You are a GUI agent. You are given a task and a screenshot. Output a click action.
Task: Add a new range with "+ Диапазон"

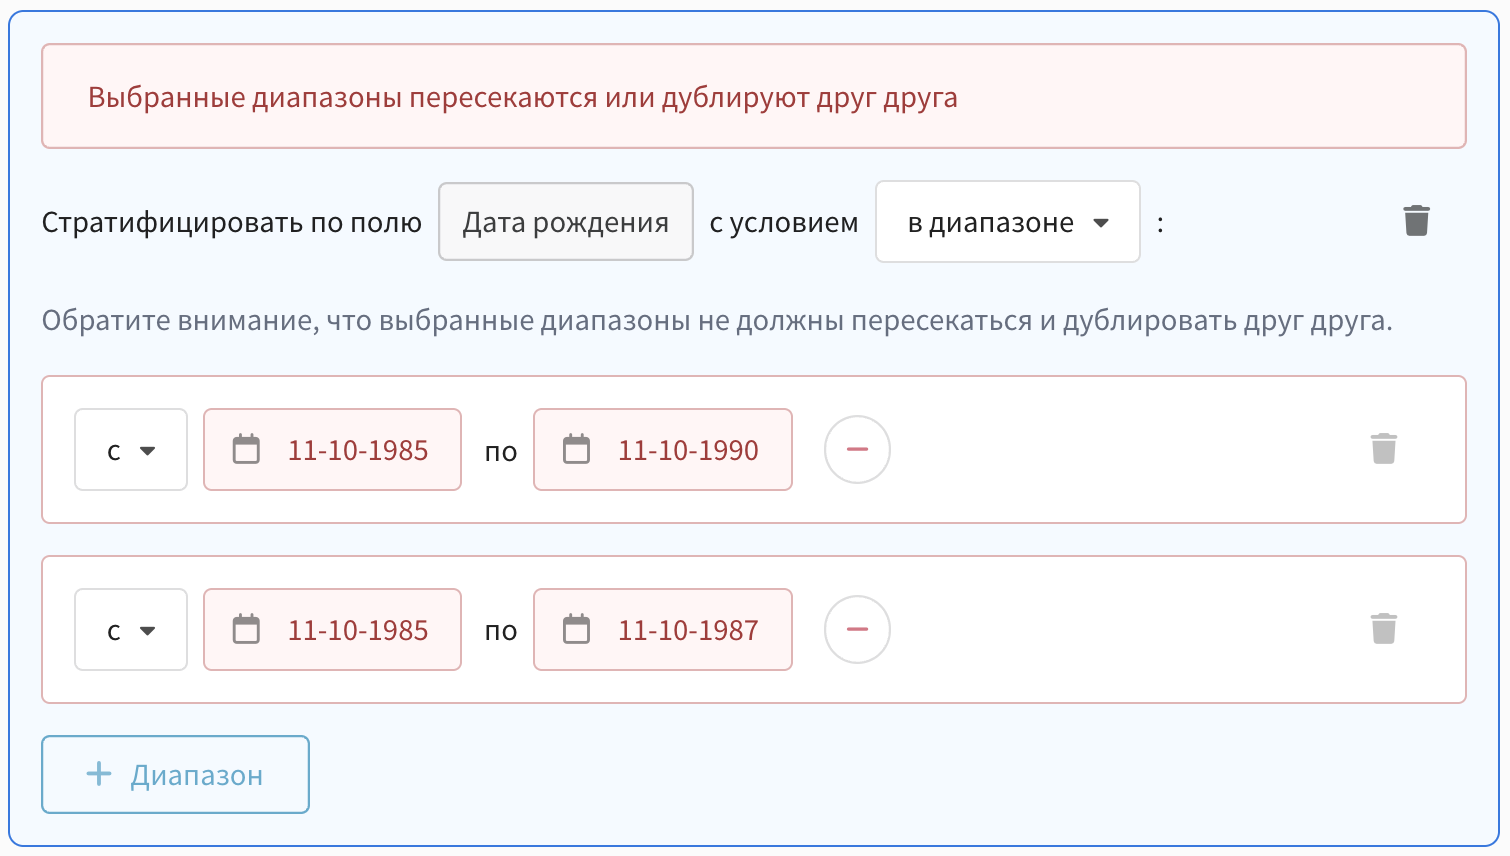(x=175, y=775)
